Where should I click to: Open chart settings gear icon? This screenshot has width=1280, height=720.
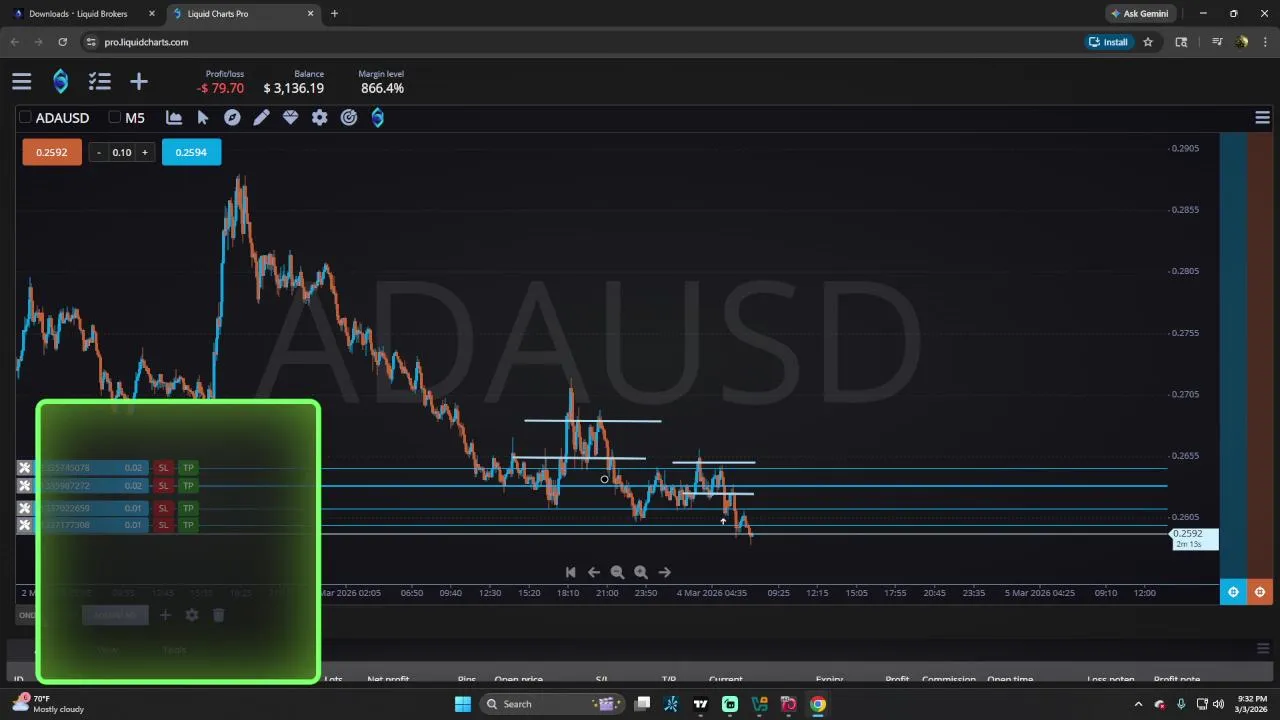coord(319,118)
